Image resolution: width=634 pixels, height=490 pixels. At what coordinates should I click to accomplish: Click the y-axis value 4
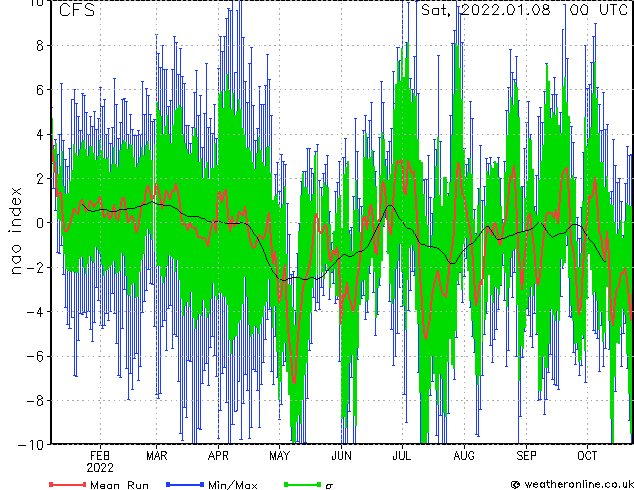coord(40,134)
